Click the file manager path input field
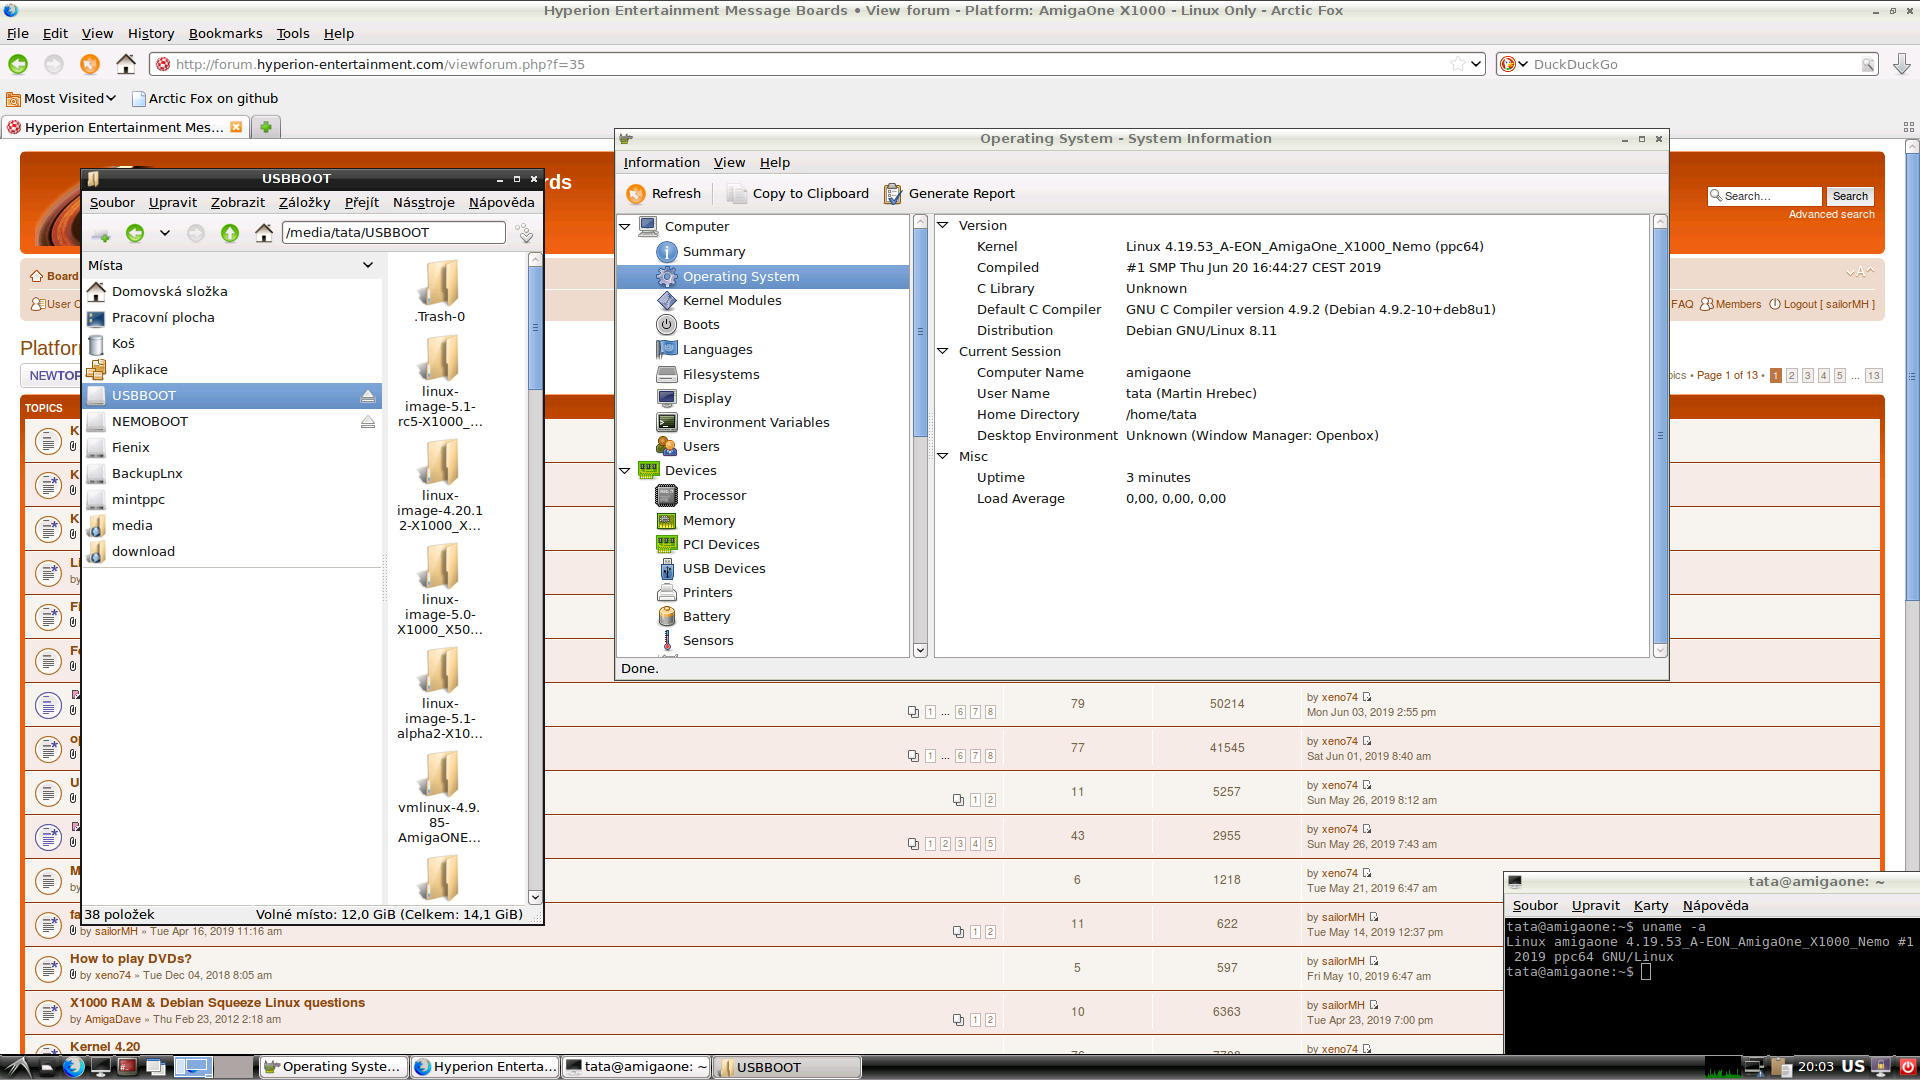Image resolution: width=1920 pixels, height=1080 pixels. click(393, 233)
